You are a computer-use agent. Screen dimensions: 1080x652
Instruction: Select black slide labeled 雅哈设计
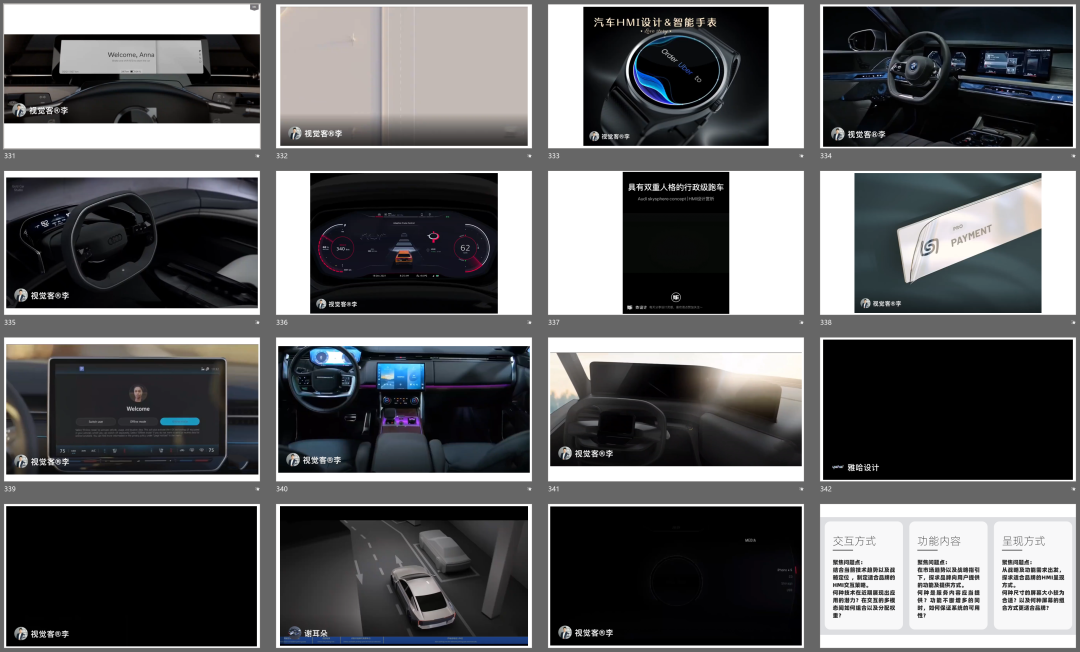click(x=948, y=410)
